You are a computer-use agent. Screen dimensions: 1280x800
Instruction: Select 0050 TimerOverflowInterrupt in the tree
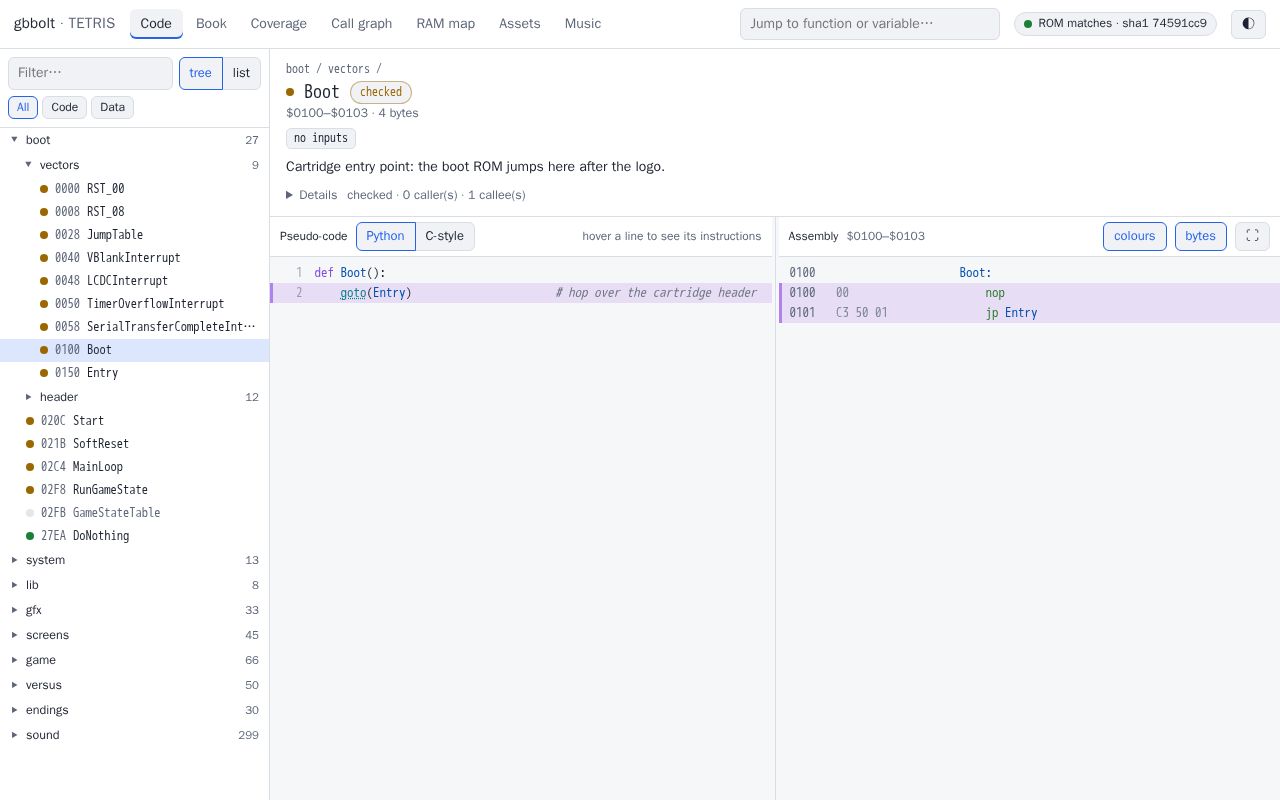tap(134, 304)
